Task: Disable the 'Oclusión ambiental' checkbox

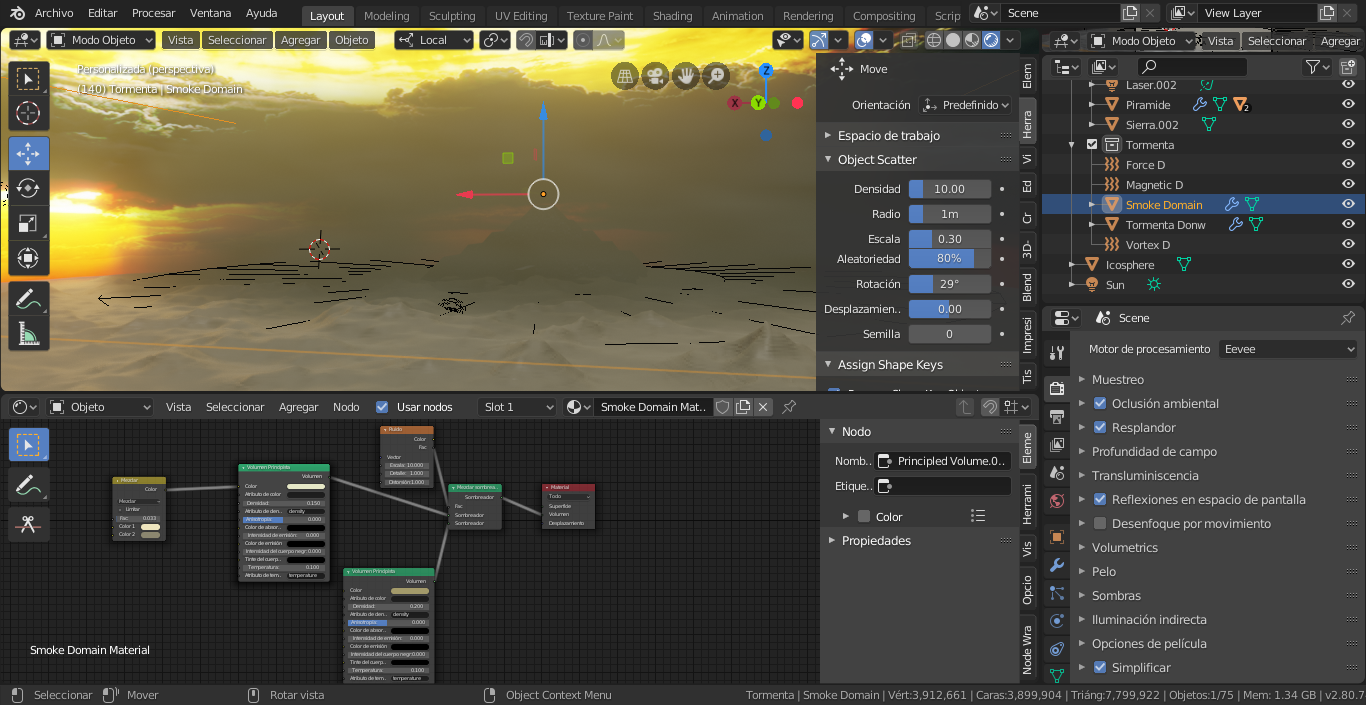Action: (1100, 403)
